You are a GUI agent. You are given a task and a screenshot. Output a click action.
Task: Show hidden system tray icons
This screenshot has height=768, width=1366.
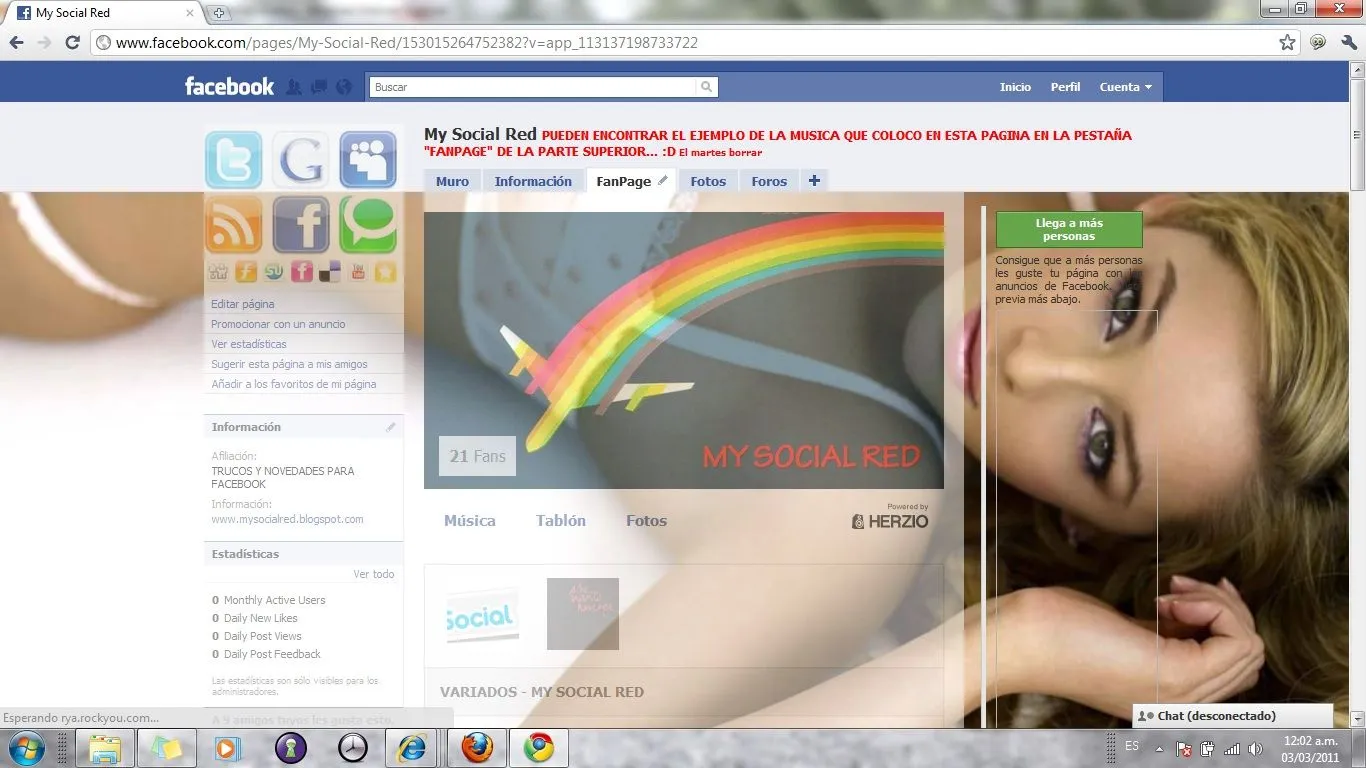(1159, 748)
